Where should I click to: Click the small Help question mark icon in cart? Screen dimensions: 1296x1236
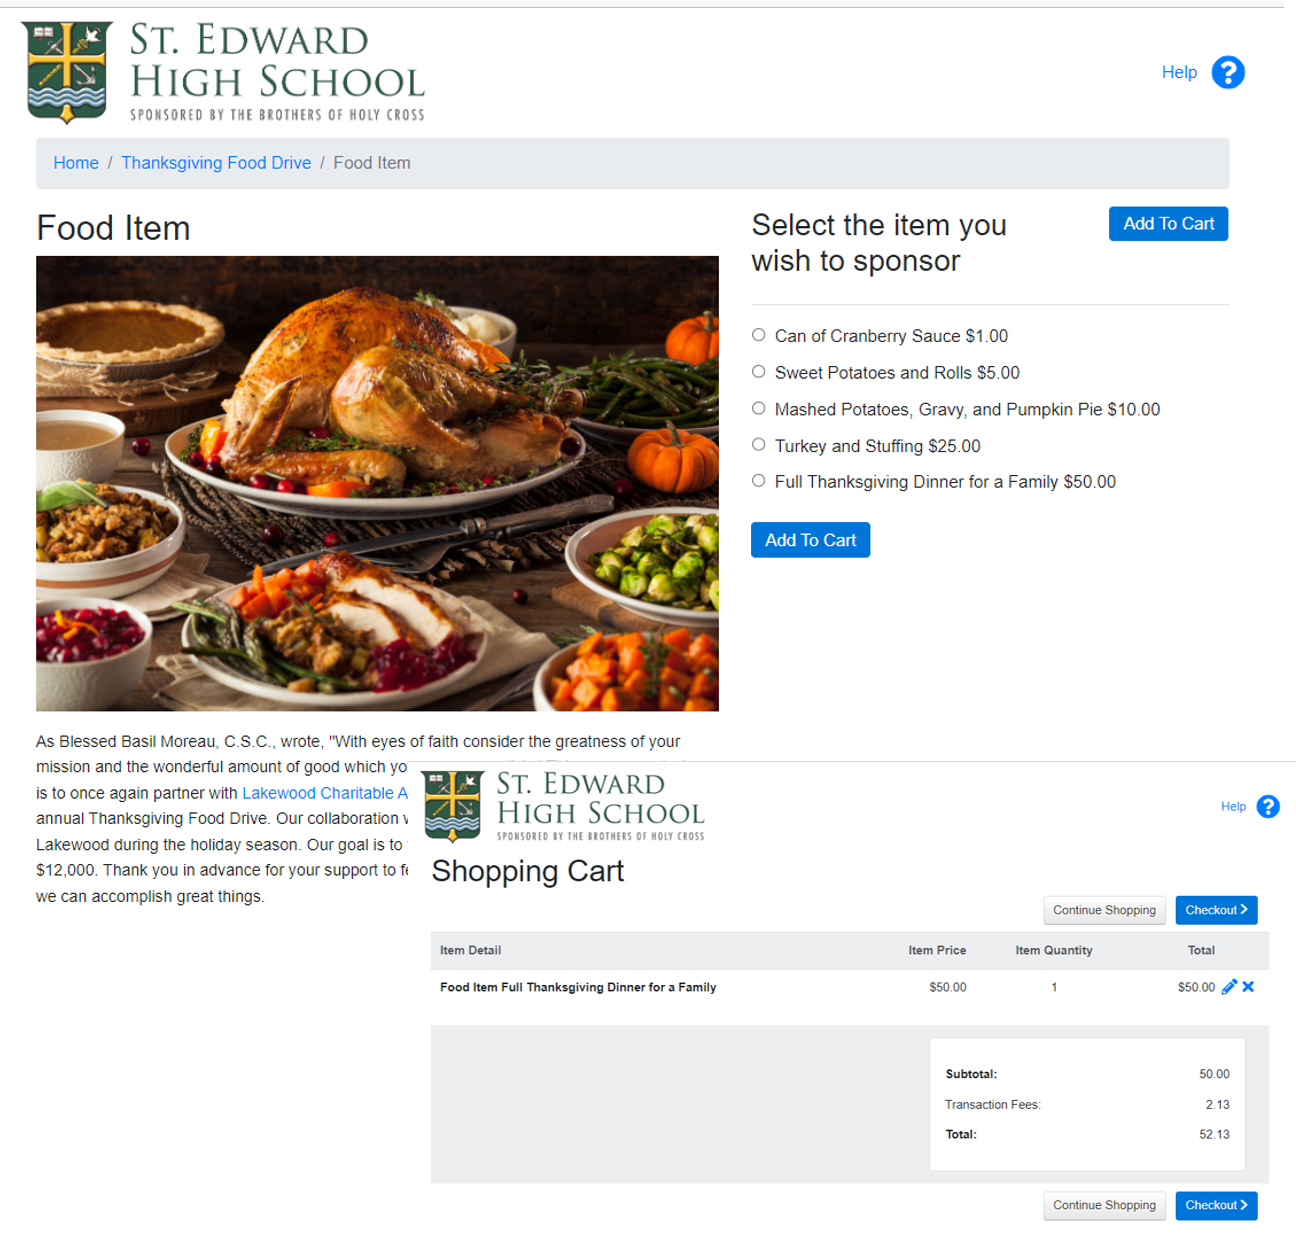click(x=1268, y=807)
